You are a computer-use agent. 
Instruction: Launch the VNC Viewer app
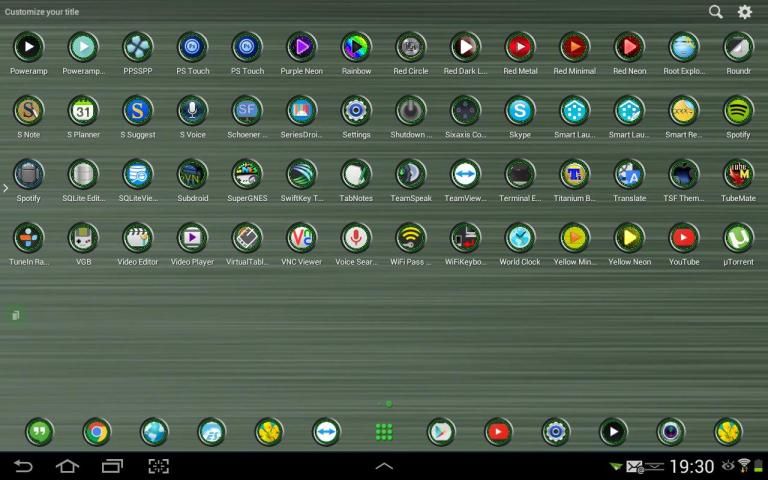click(301, 238)
